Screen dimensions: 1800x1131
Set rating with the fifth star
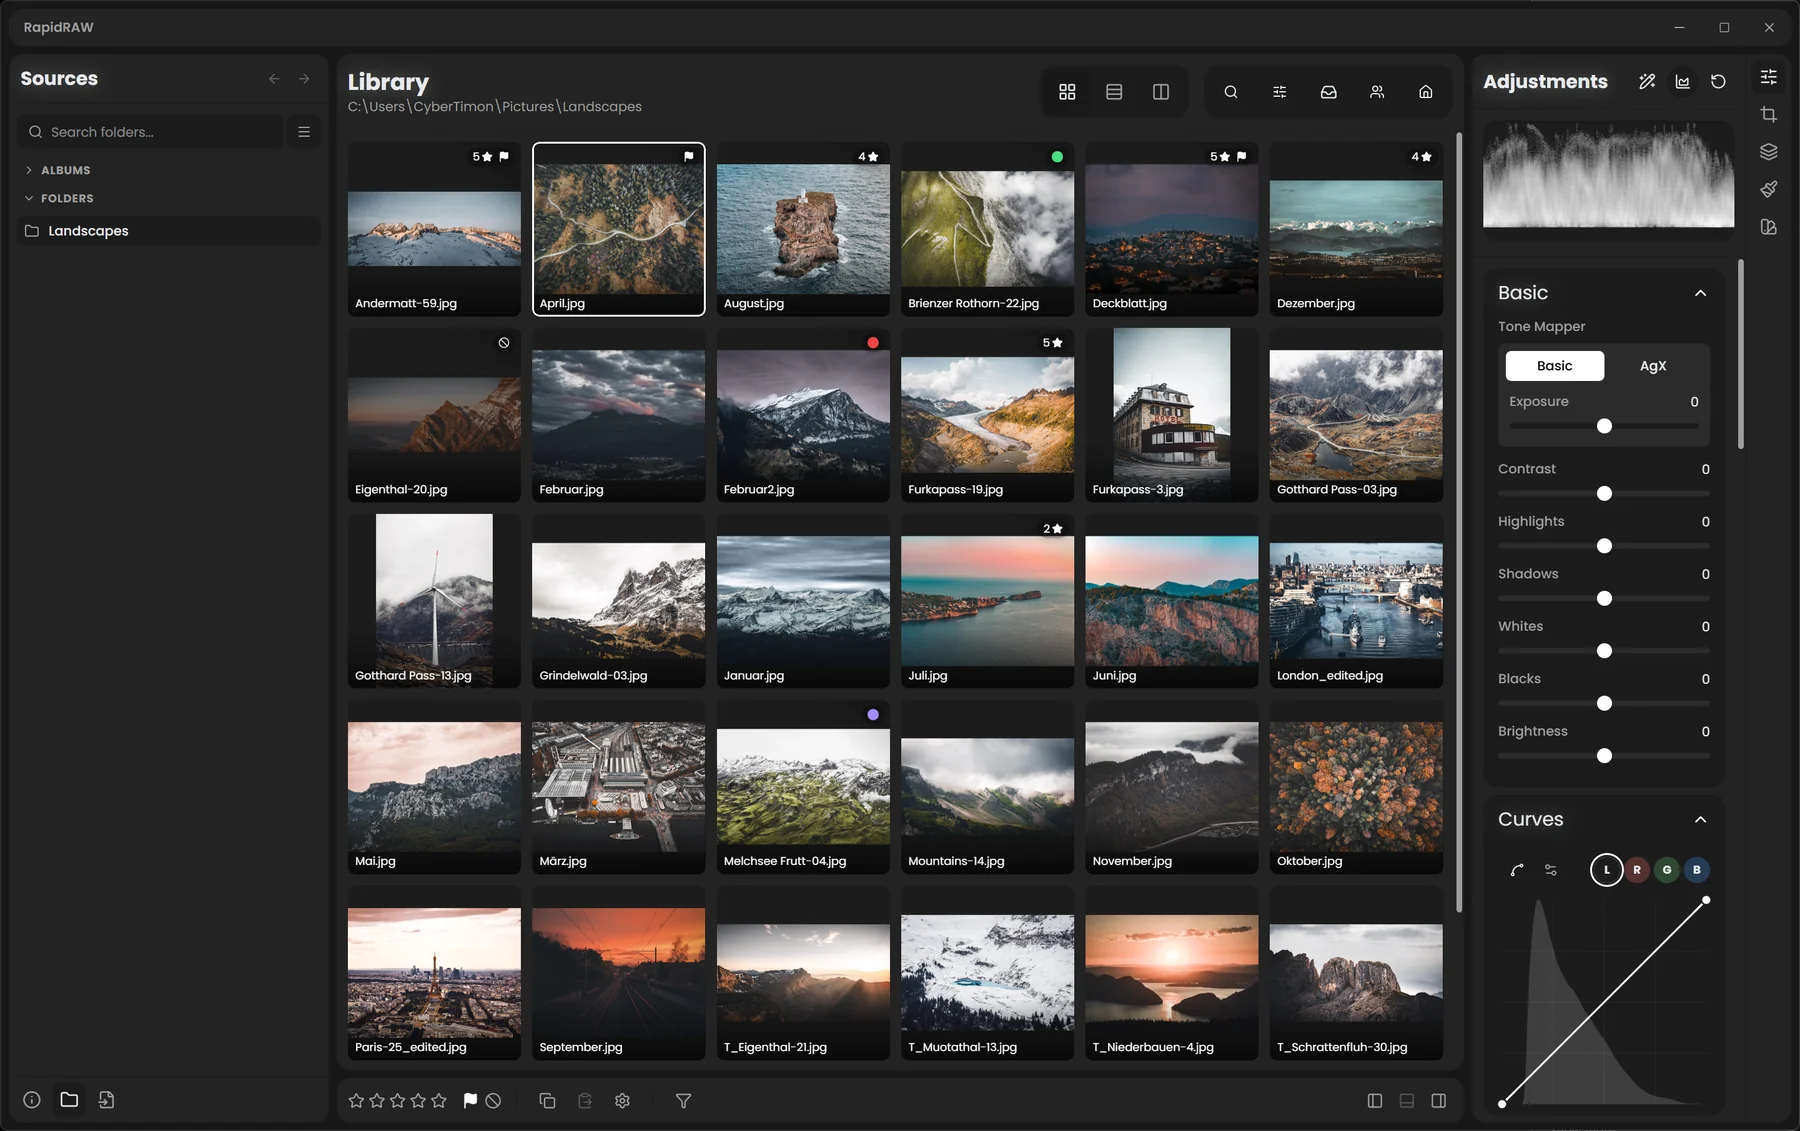(x=439, y=1101)
